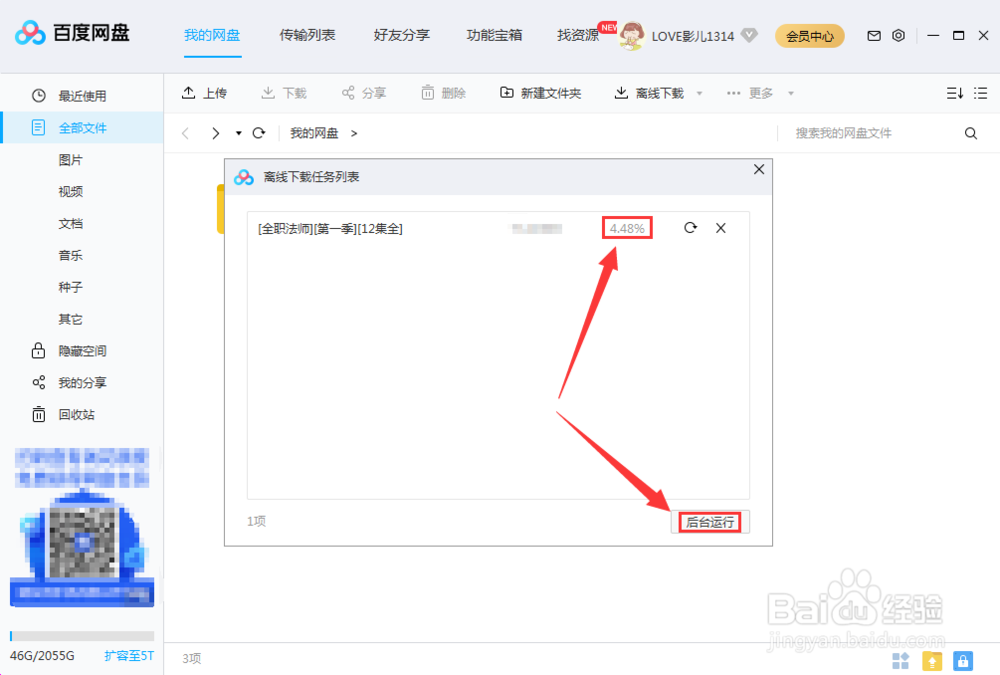1000x675 pixels.
Task: Retry the offline download task
Action: click(x=690, y=228)
